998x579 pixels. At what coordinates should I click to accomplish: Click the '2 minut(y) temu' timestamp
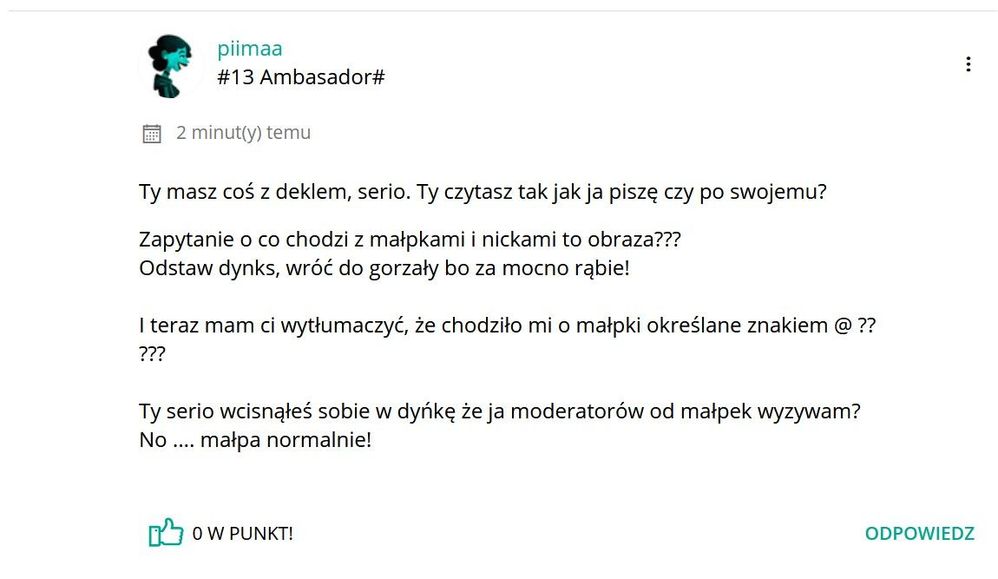click(x=243, y=131)
